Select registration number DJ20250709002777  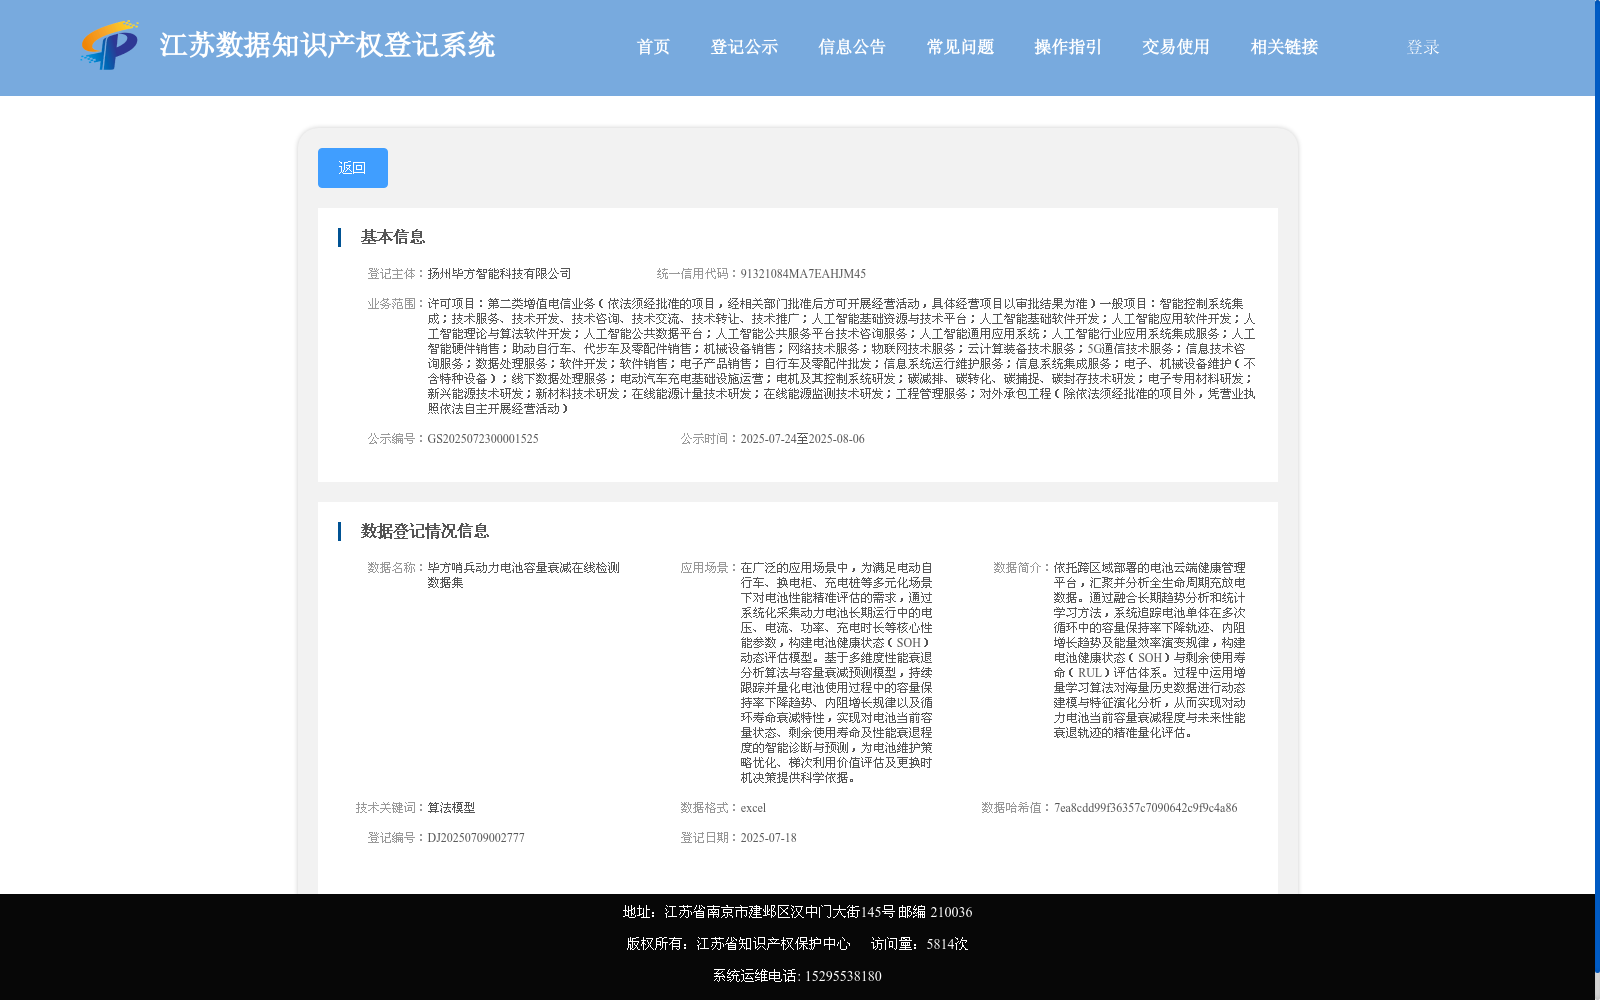click(476, 838)
